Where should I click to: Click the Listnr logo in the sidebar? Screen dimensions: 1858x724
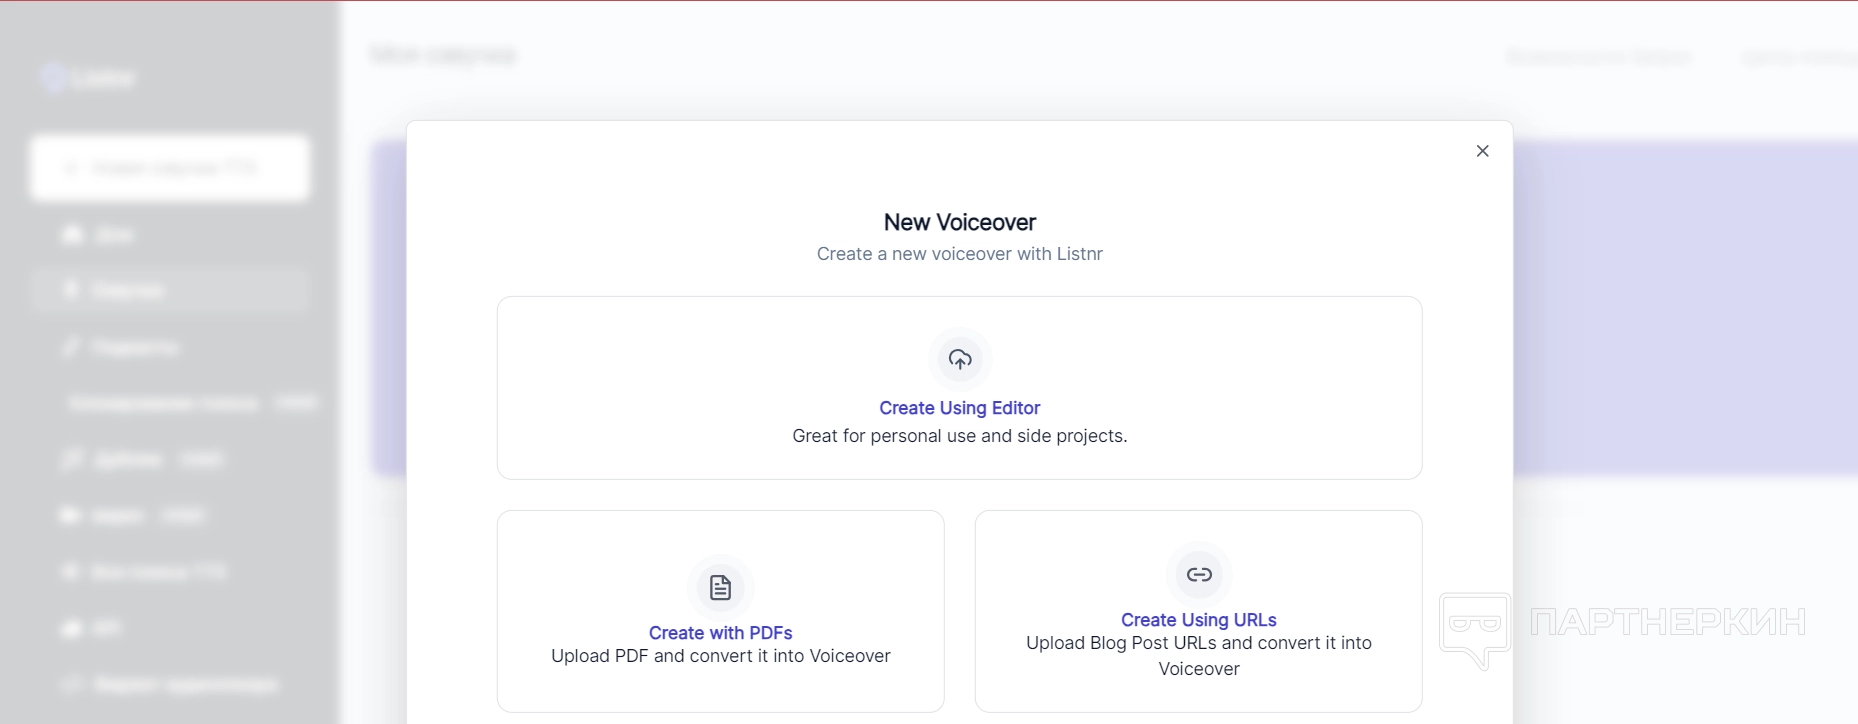[x=87, y=78]
